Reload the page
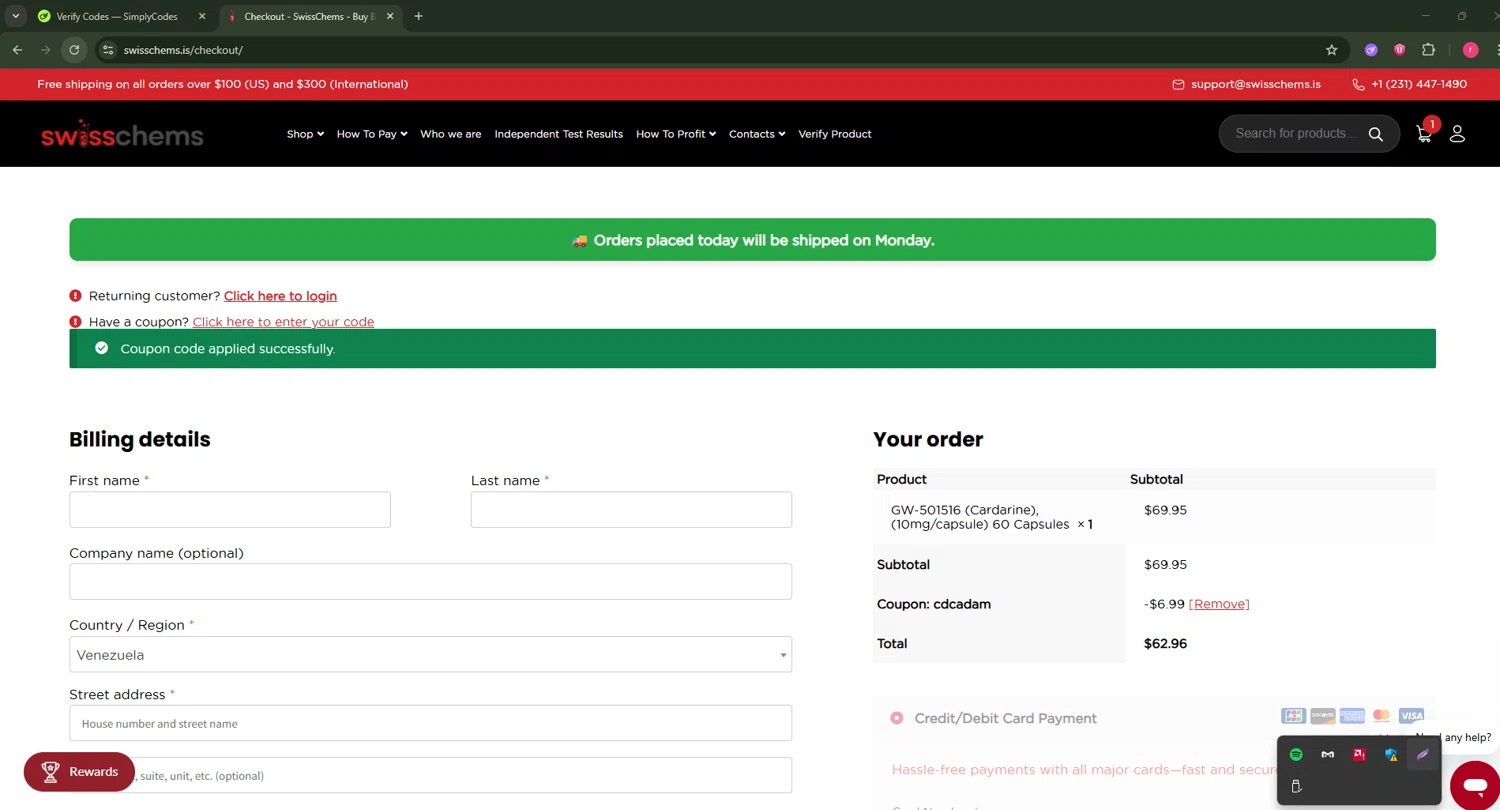1500x810 pixels. click(x=74, y=50)
